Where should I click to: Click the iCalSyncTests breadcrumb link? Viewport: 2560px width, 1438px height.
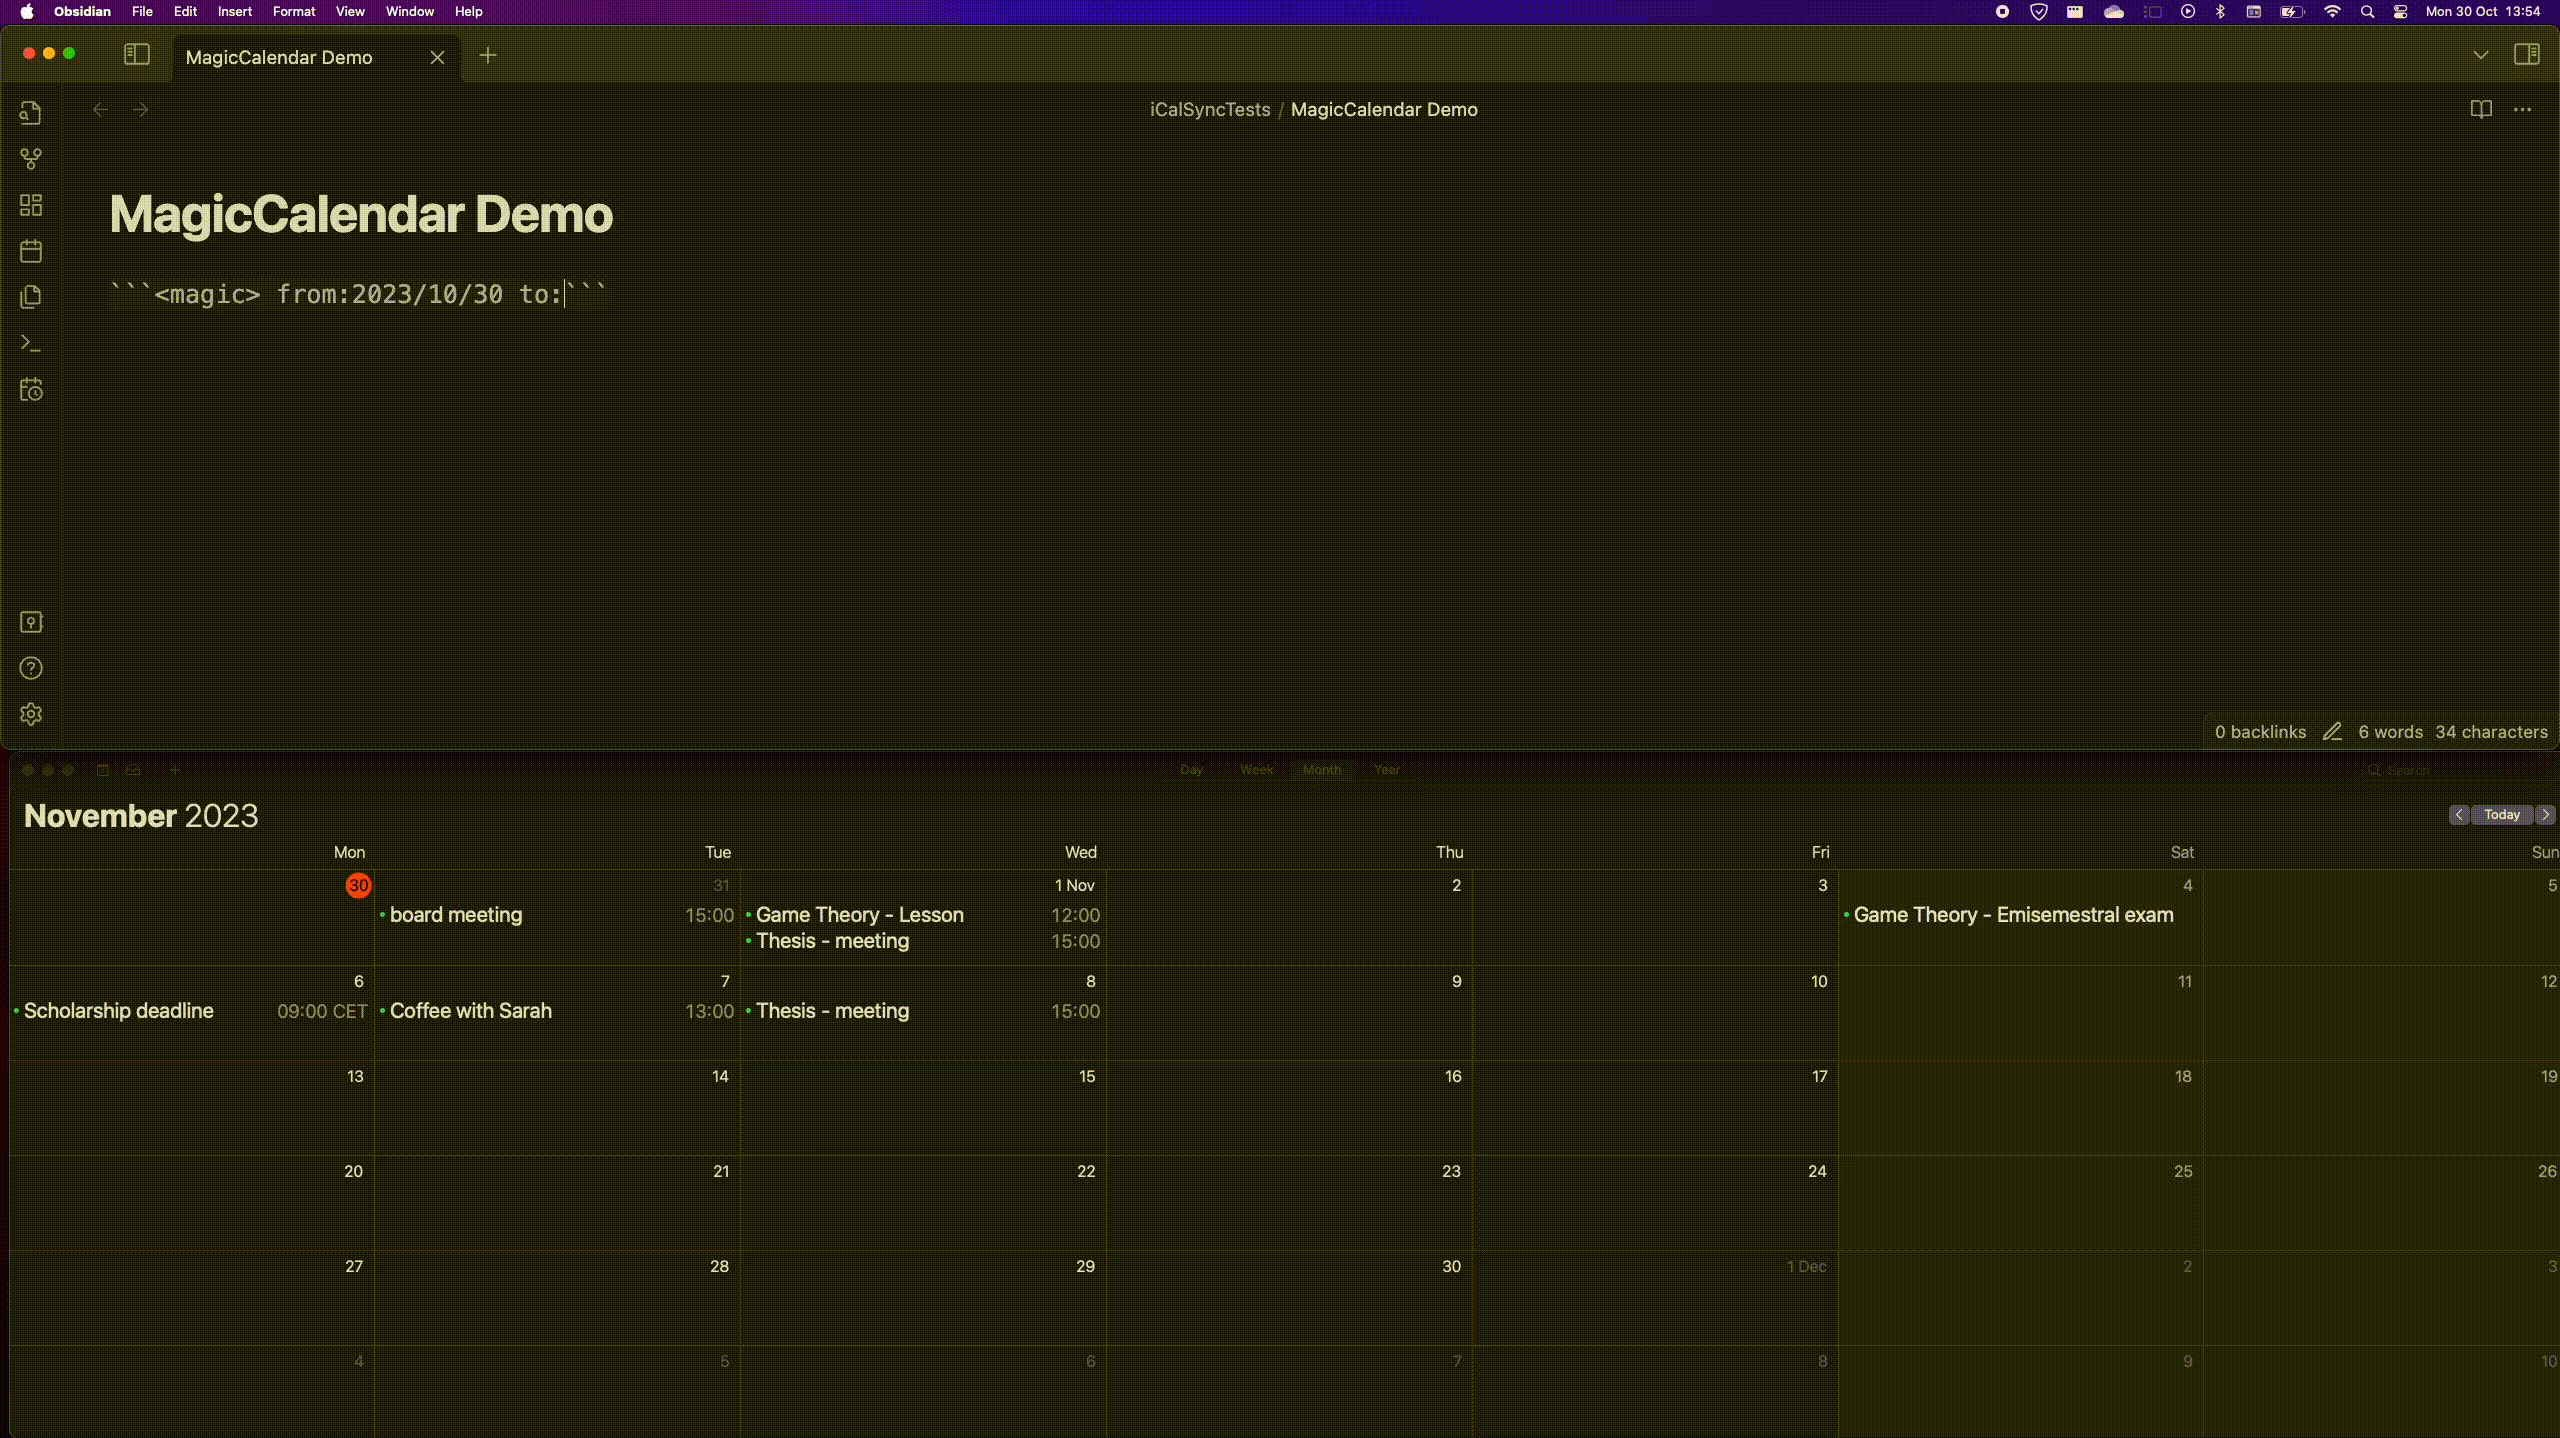1210,109
